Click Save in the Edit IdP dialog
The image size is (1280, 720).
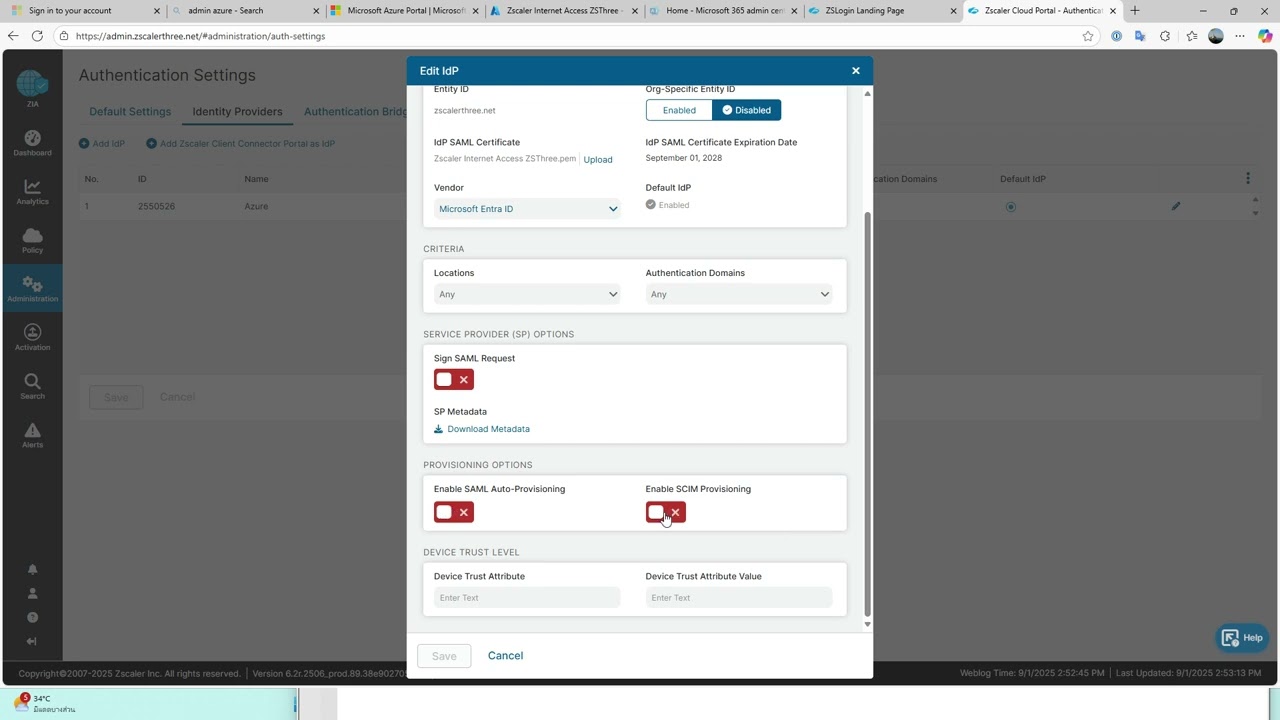[444, 656]
